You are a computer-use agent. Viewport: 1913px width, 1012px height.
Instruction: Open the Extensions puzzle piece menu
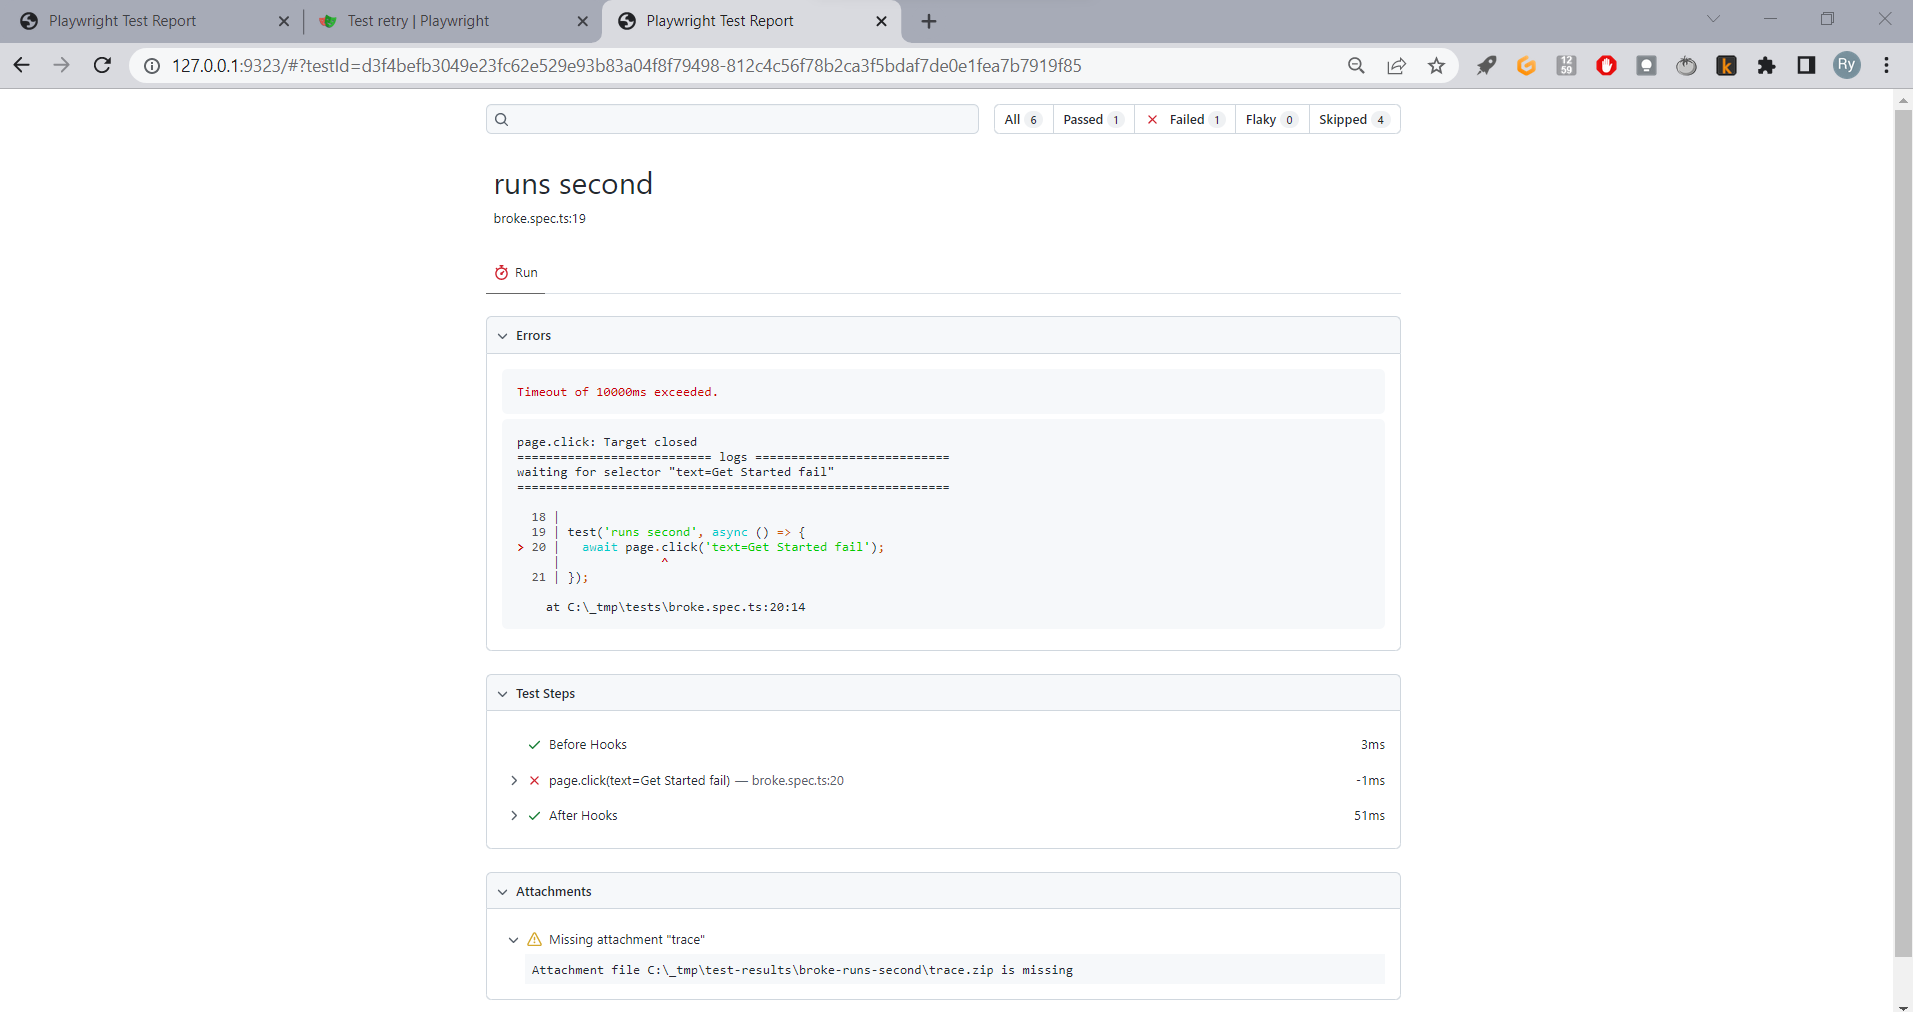pos(1766,66)
